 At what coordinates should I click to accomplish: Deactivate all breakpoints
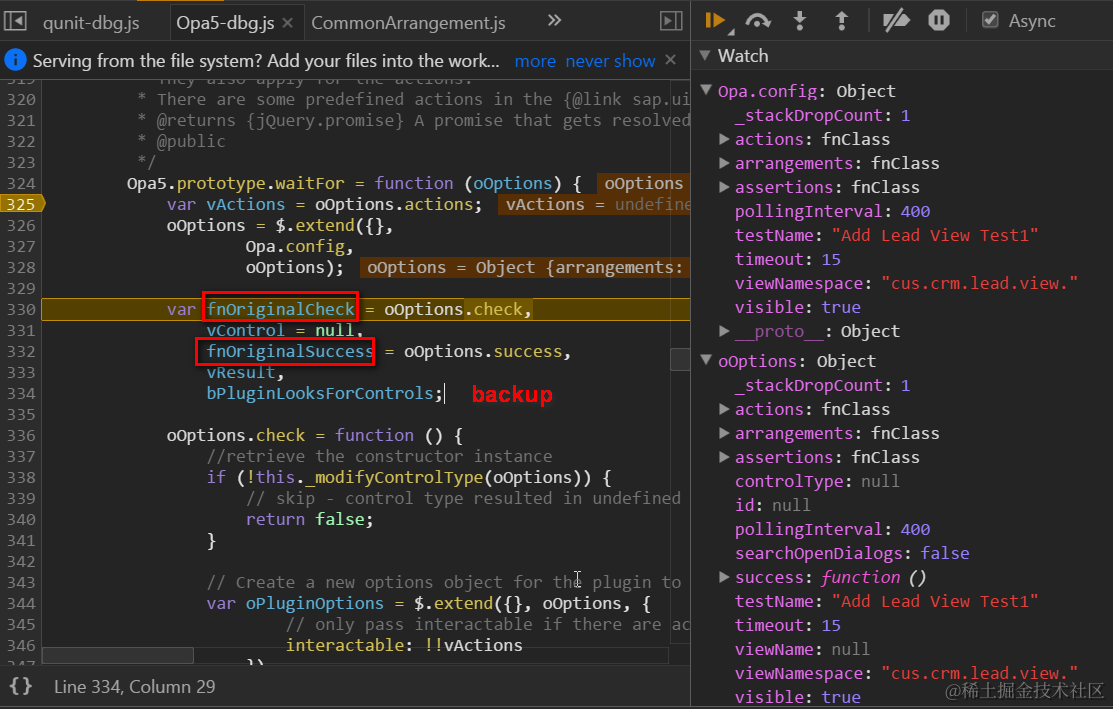[896, 21]
